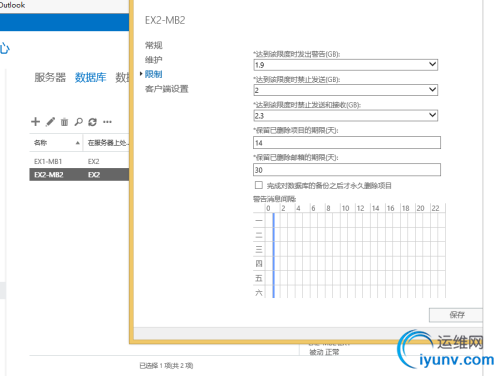Select the EX1-MB1 database row

click(x=79, y=161)
